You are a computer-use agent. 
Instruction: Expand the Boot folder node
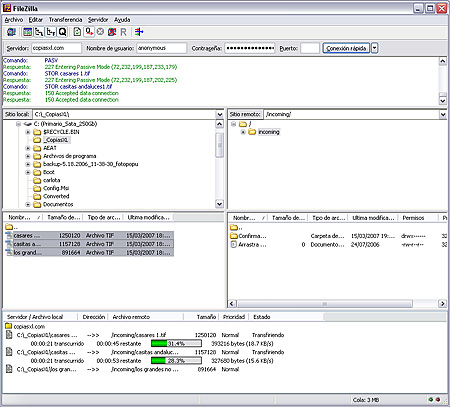(28, 172)
